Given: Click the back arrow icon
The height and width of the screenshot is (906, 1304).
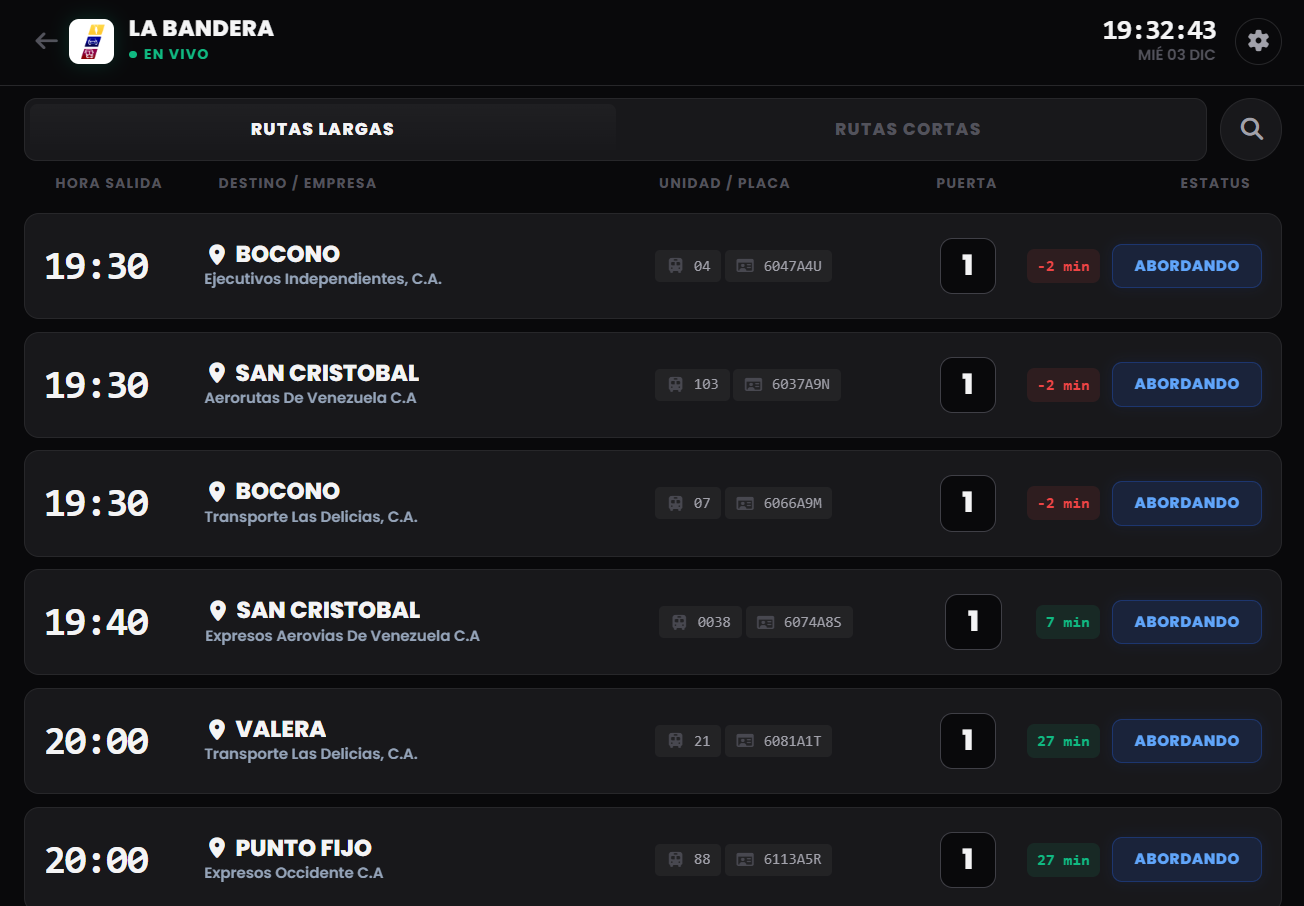Looking at the screenshot, I should [46, 41].
